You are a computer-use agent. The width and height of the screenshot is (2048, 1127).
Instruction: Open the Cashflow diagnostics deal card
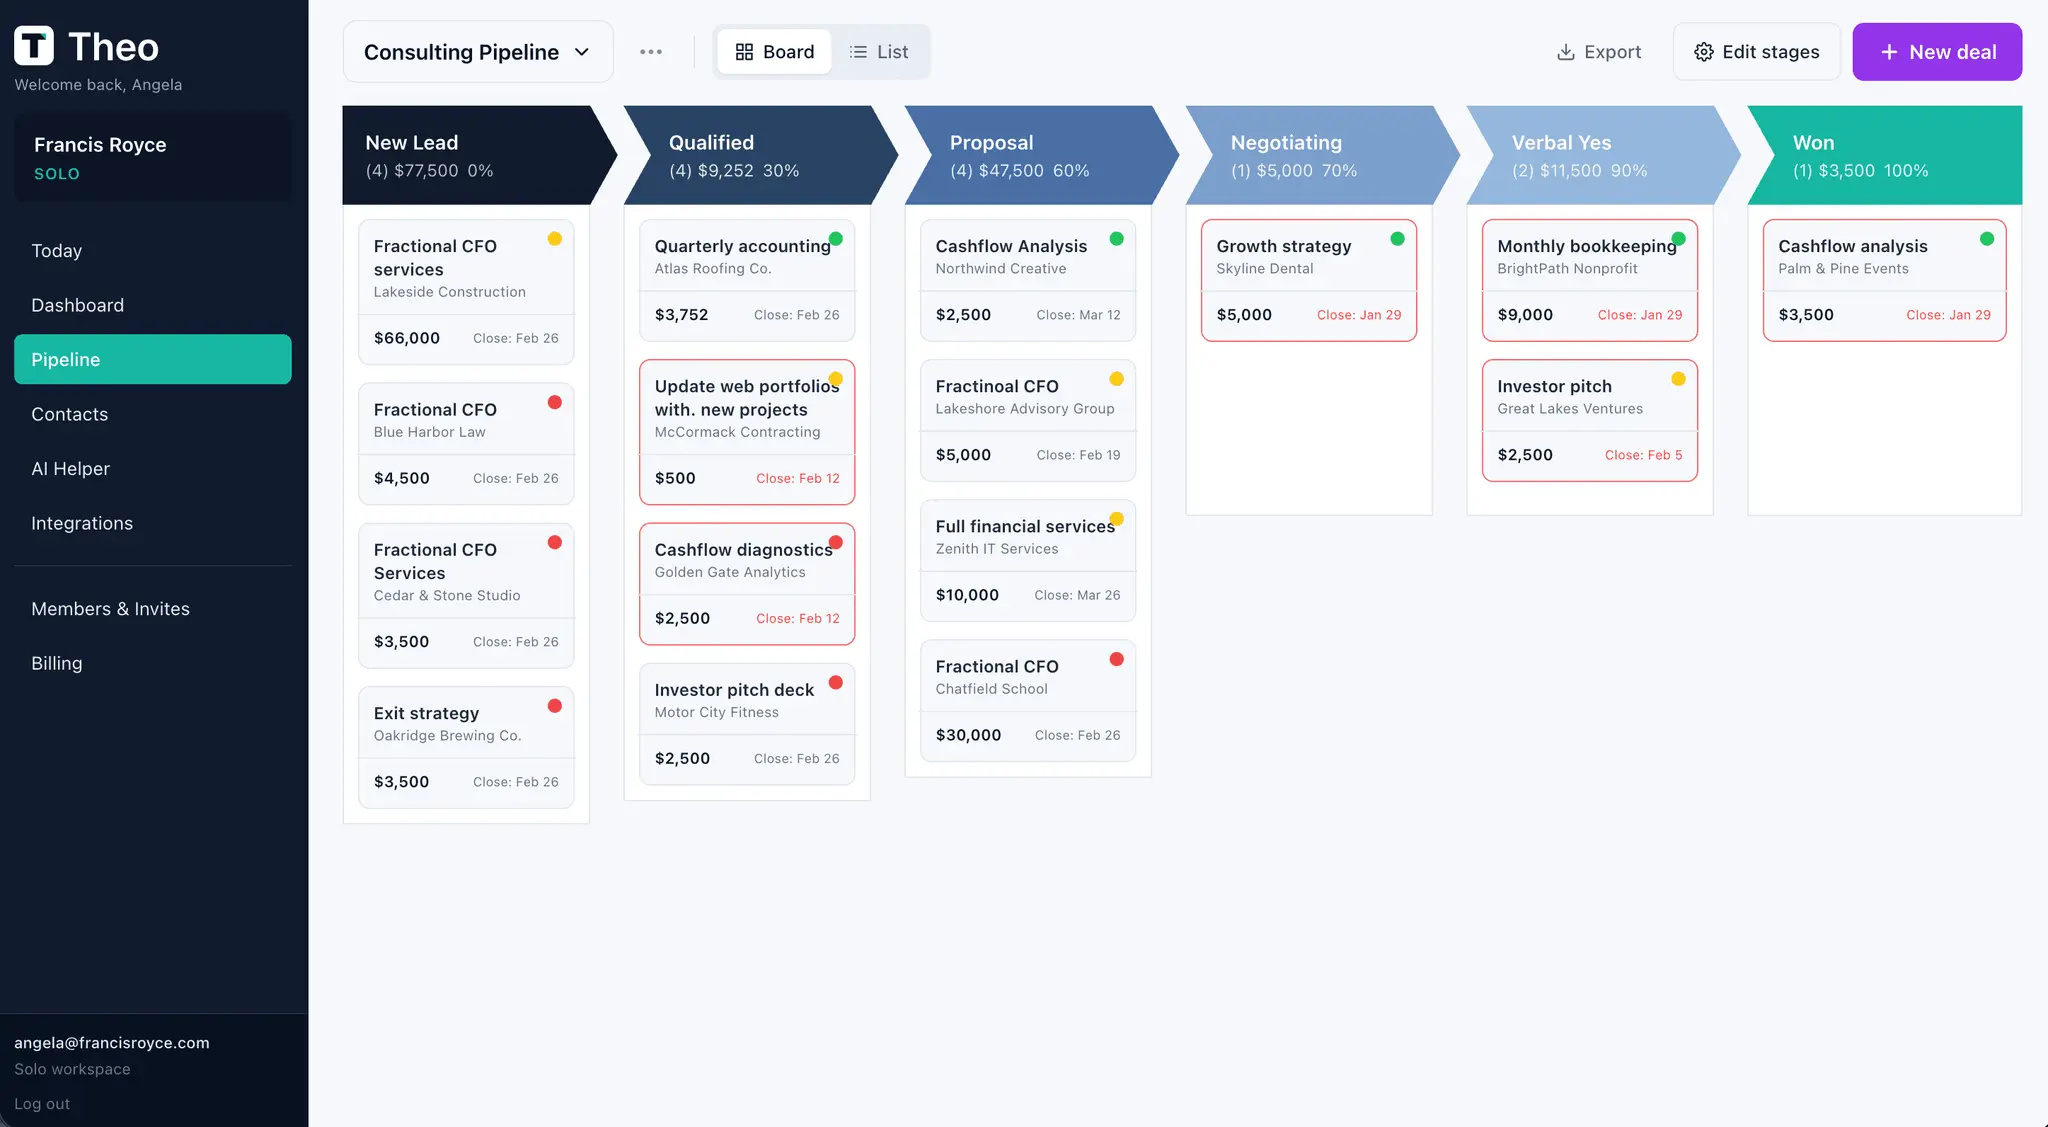(747, 584)
